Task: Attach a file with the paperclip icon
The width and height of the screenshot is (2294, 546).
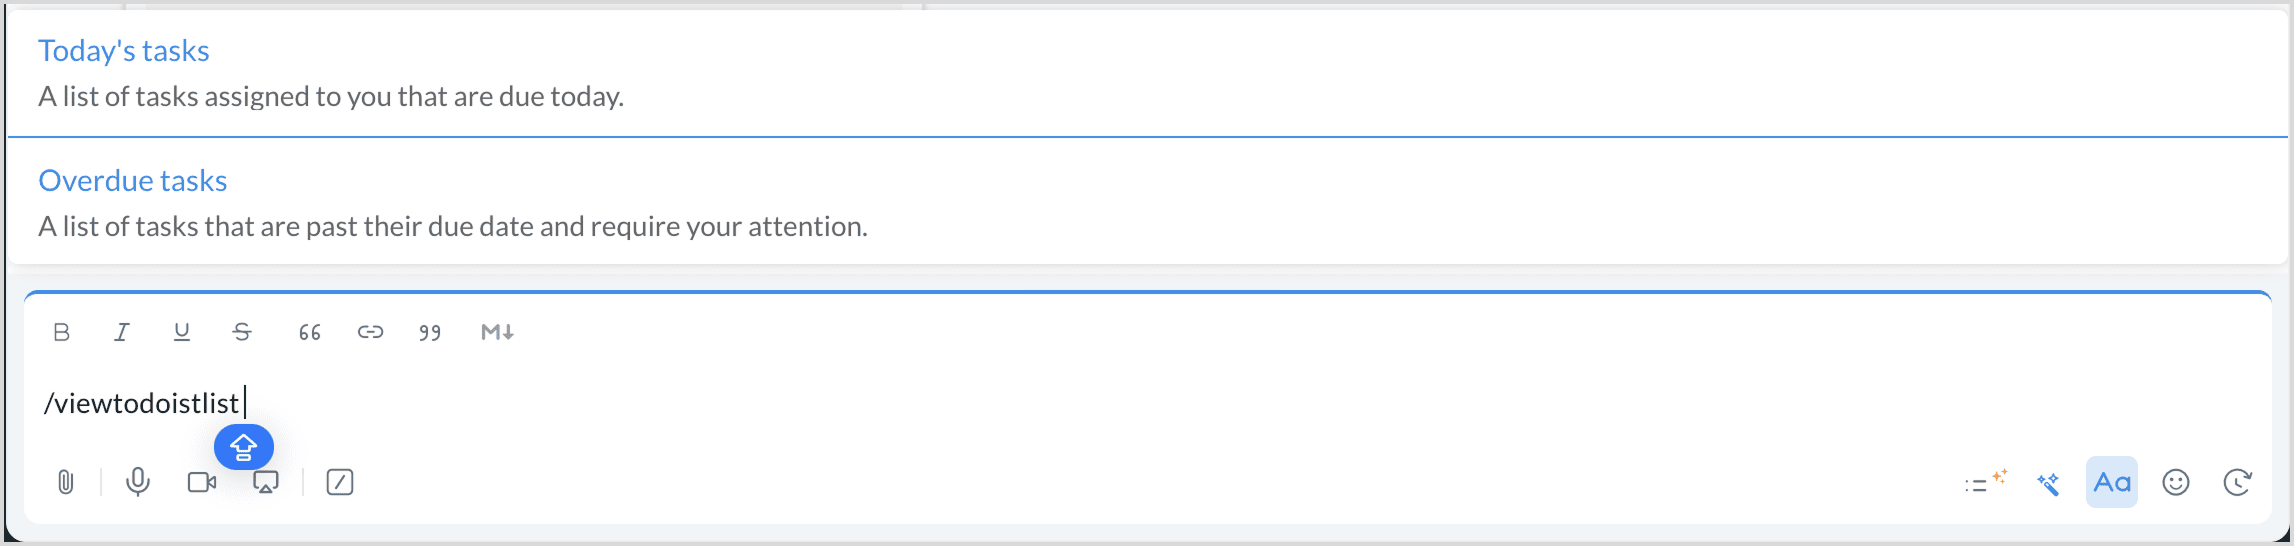Action: (66, 482)
